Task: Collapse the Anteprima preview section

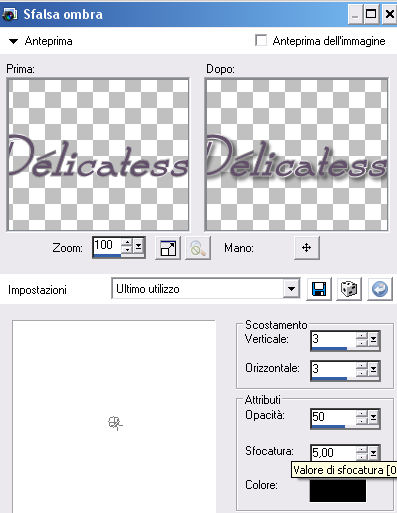Action: [13, 41]
